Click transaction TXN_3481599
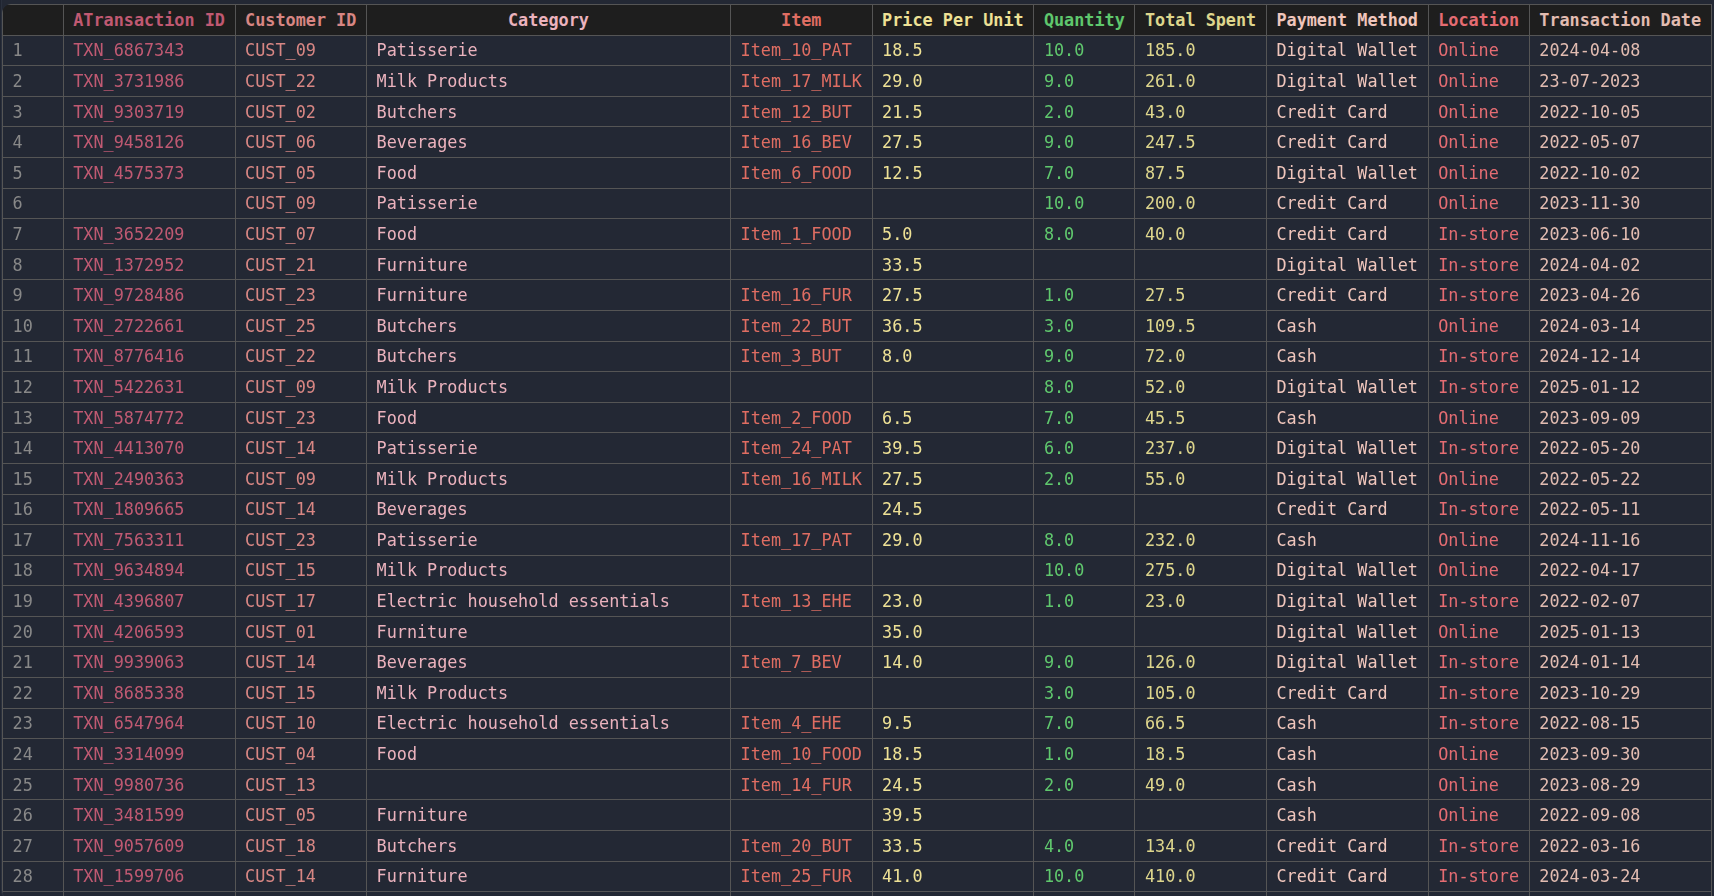This screenshot has width=1714, height=896. point(149,815)
